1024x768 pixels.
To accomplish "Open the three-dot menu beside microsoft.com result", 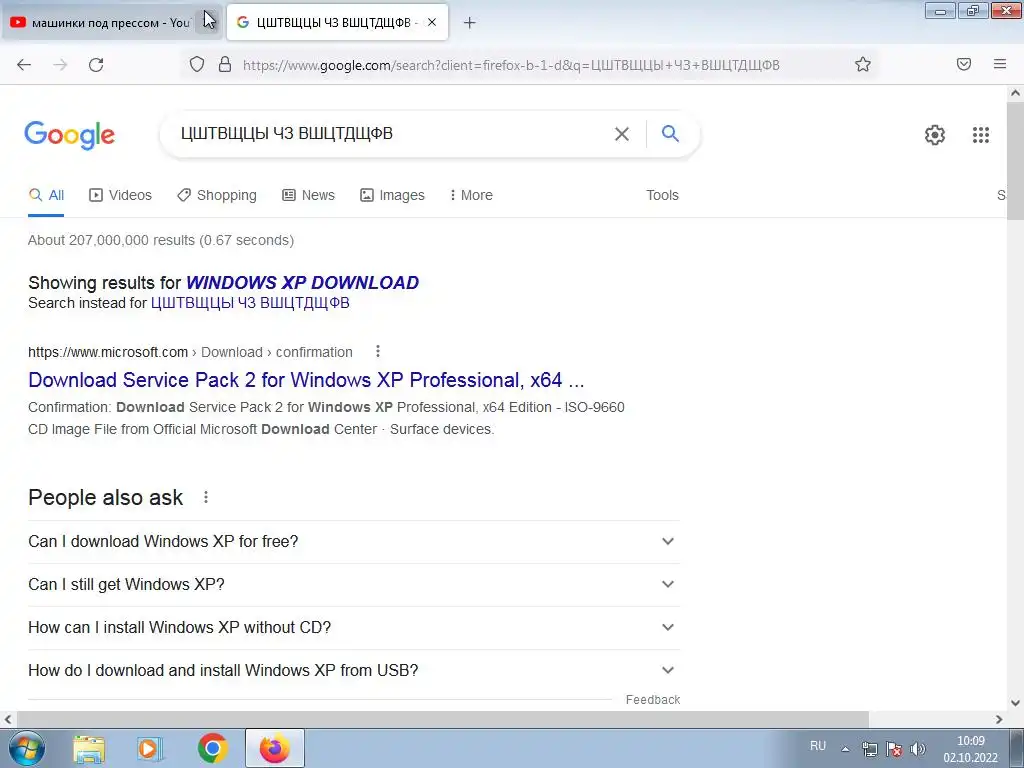I will tap(377, 351).
